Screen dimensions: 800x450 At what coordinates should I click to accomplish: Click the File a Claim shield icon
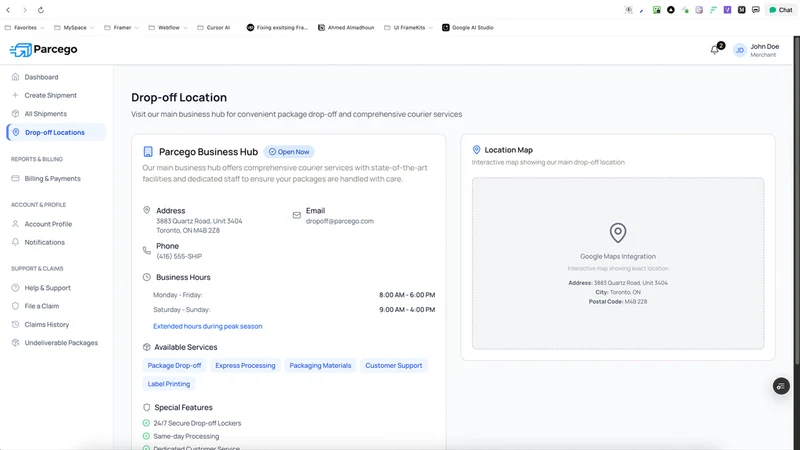pos(15,306)
